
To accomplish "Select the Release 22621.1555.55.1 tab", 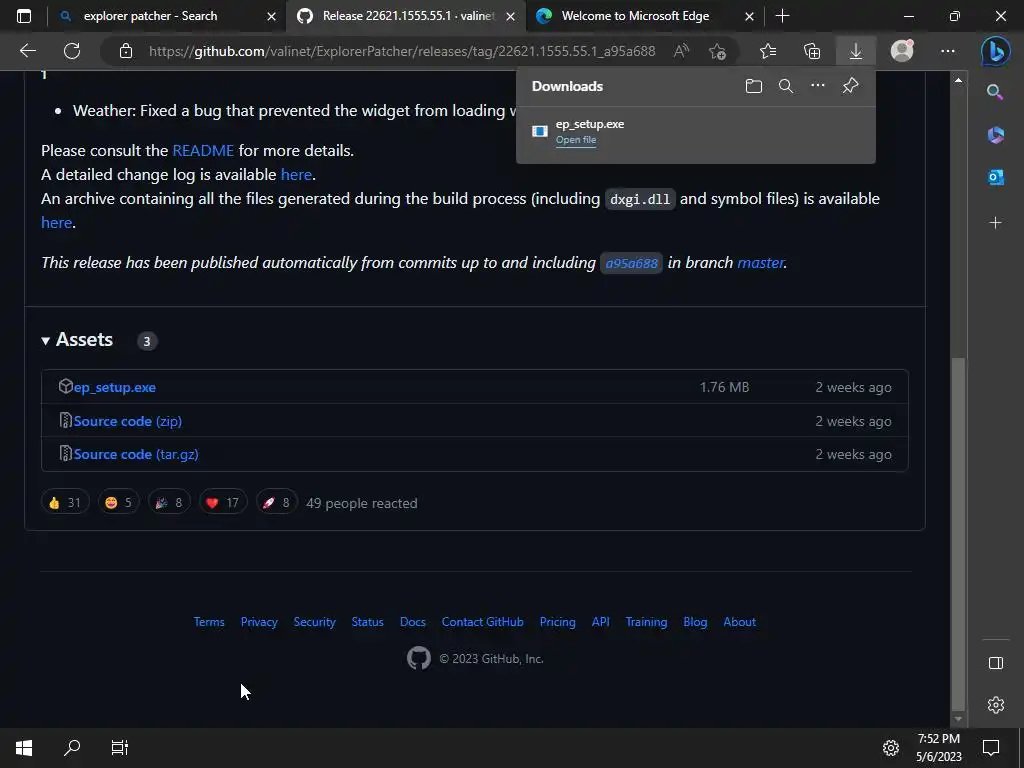I will click(405, 16).
